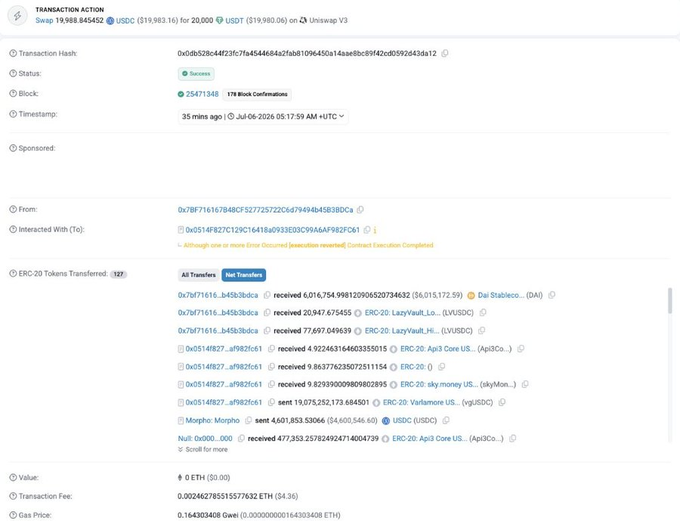Image resolution: width=680 pixels, height=521 pixels.
Task: Open the From address 0x7BF716167B48 link
Action: tap(265, 210)
